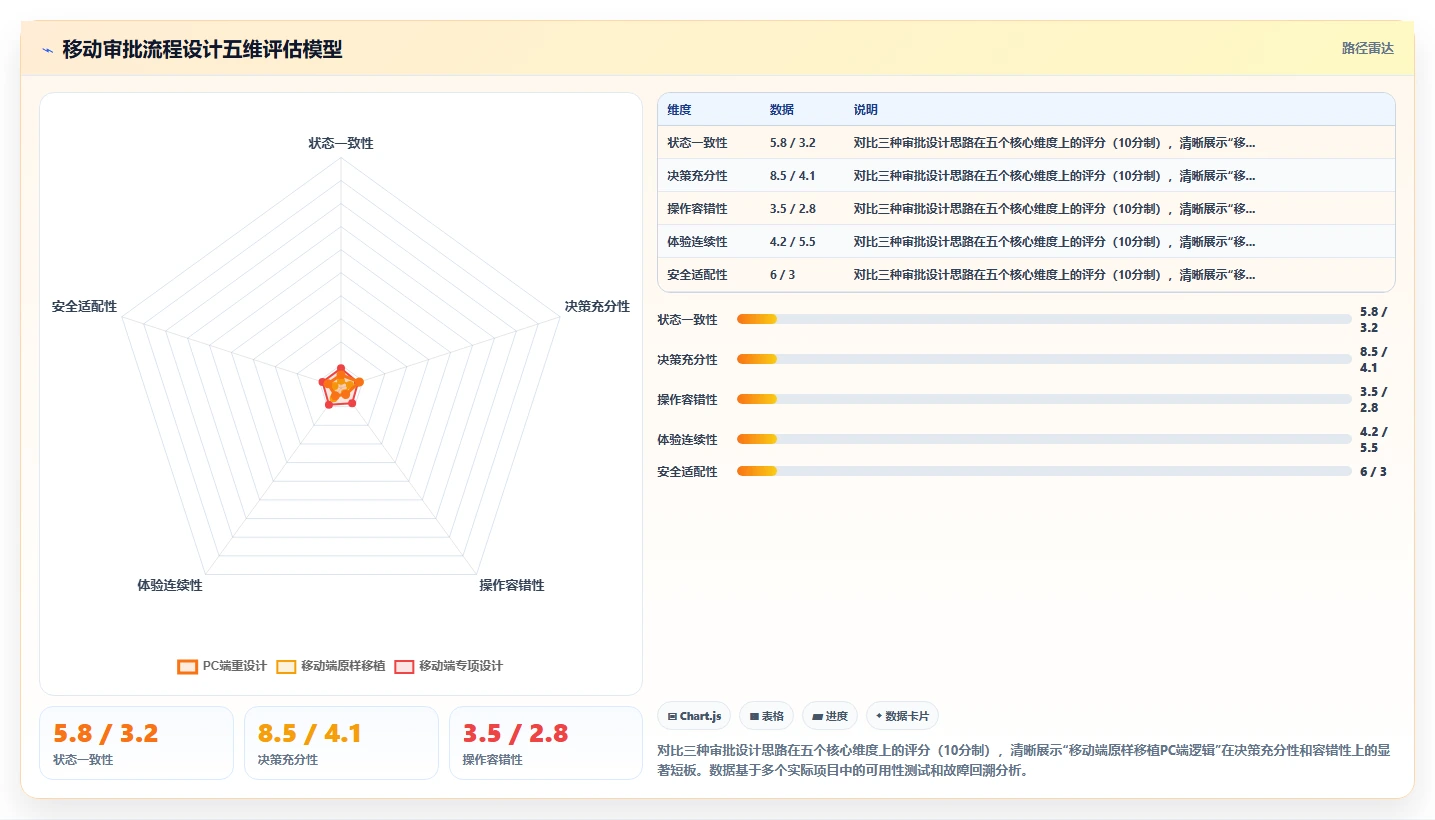Click the 进度 tag
Viewport: 1435px width, 820px height.
click(x=830, y=716)
